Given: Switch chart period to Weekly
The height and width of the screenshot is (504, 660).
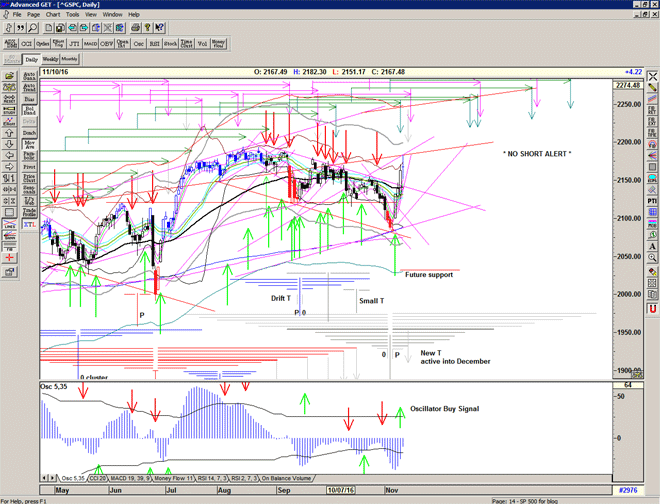Looking at the screenshot, I should pyautogui.click(x=51, y=60).
